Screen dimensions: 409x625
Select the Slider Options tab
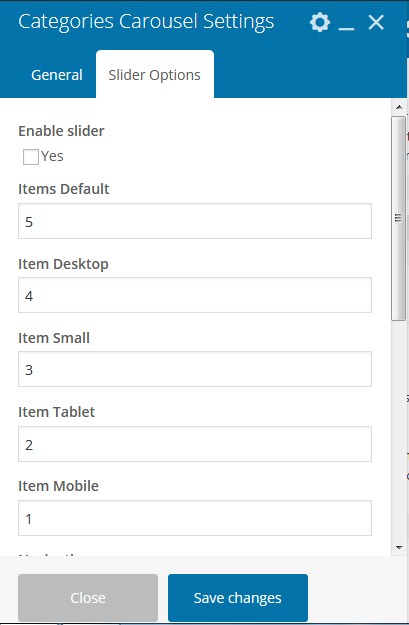point(155,75)
